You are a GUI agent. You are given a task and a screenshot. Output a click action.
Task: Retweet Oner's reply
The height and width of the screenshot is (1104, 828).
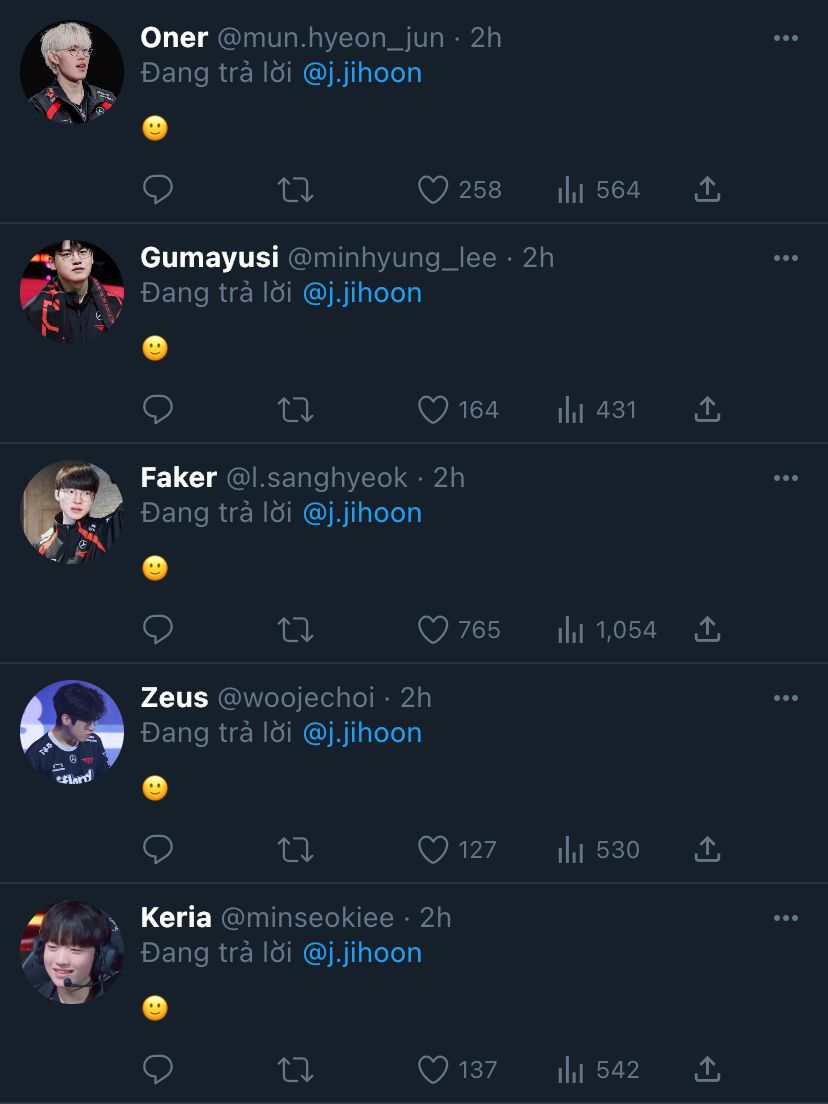click(x=295, y=190)
